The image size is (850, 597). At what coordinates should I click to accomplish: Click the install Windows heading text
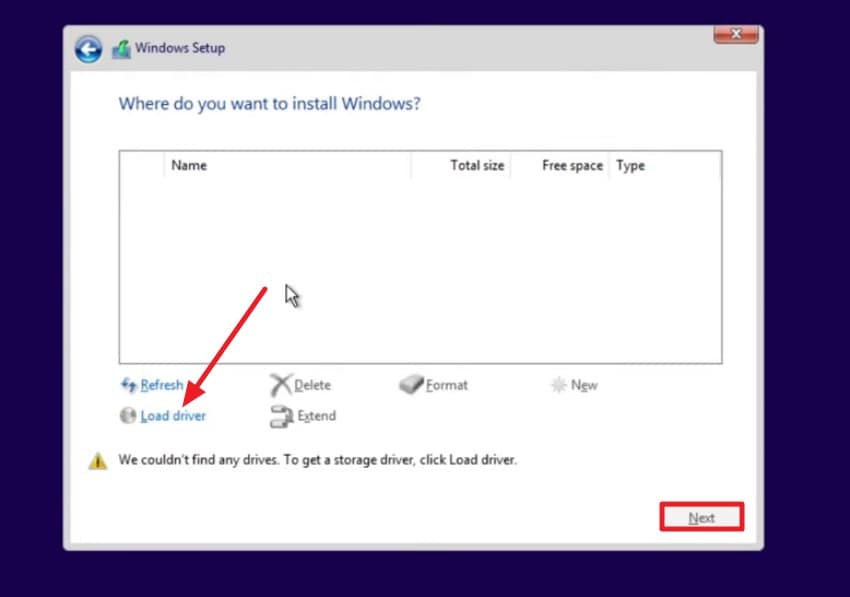pyautogui.click(x=268, y=103)
